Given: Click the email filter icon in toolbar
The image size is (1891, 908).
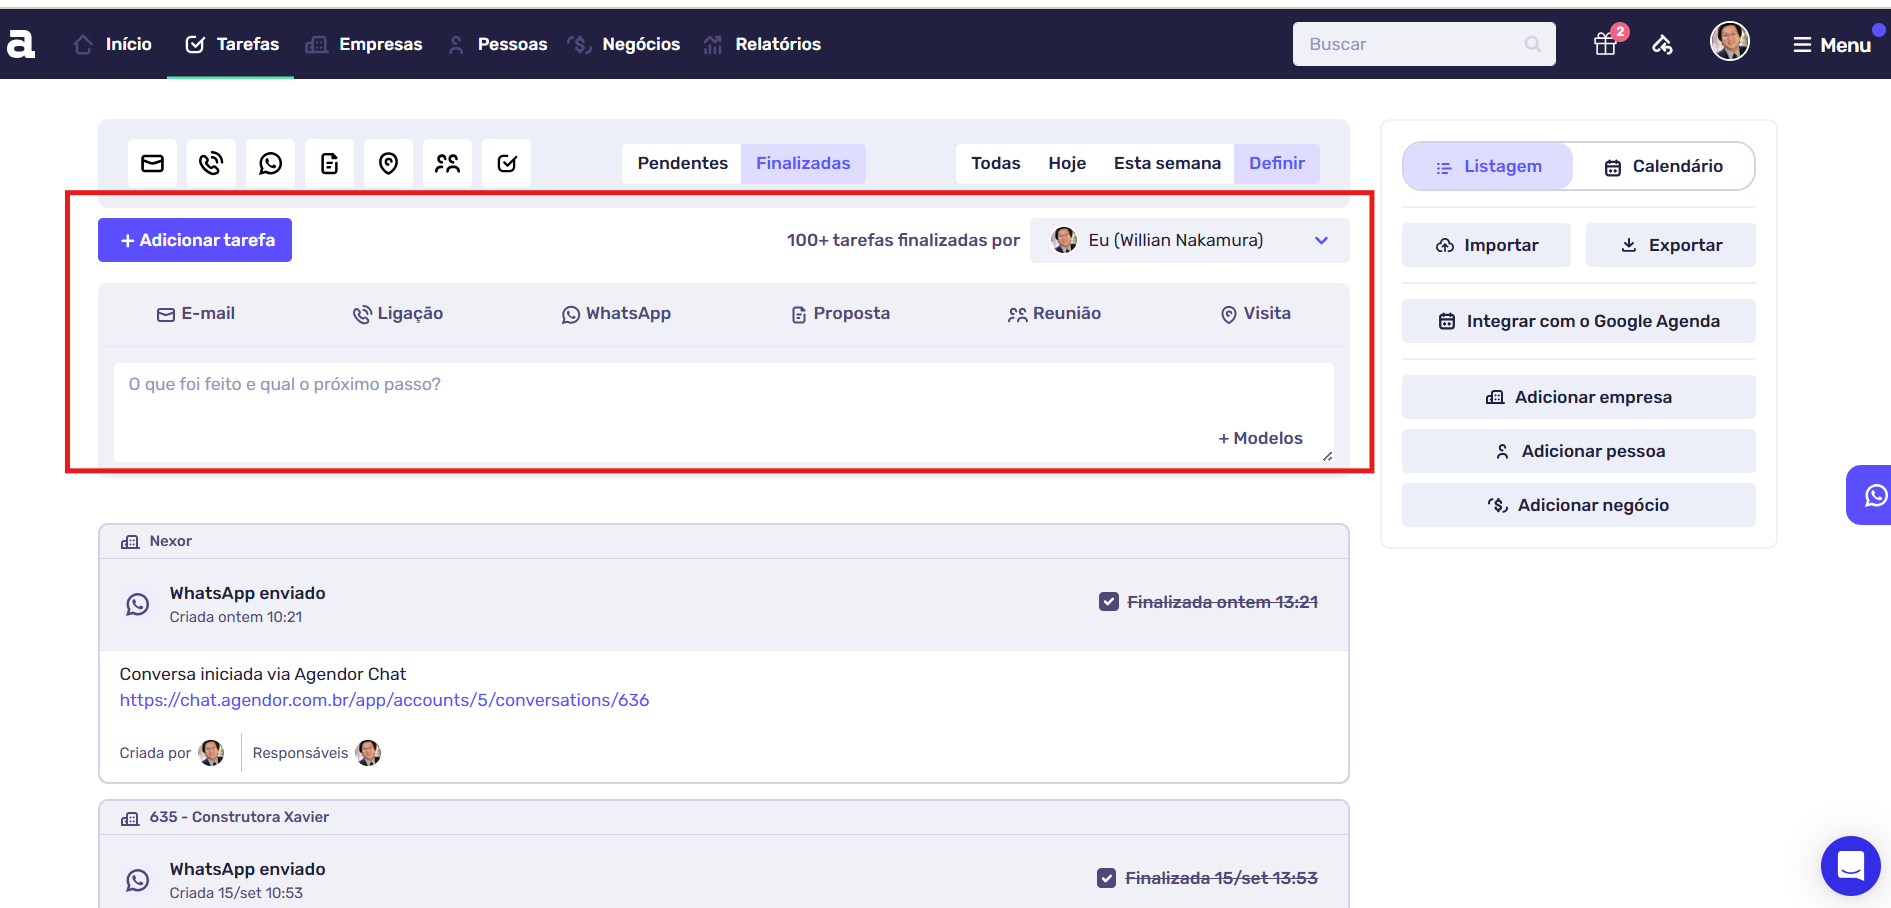Looking at the screenshot, I should coord(152,163).
